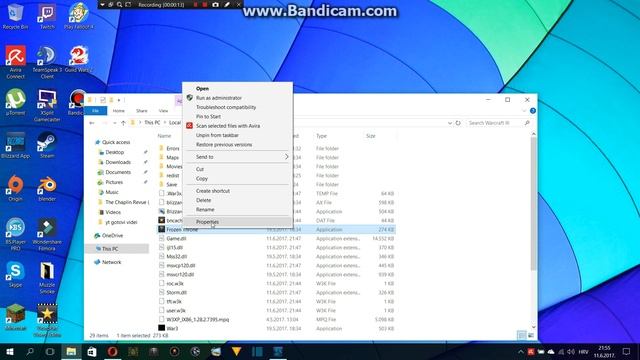Sort by the Size column header
640x360 pixels.
coord(371,136)
